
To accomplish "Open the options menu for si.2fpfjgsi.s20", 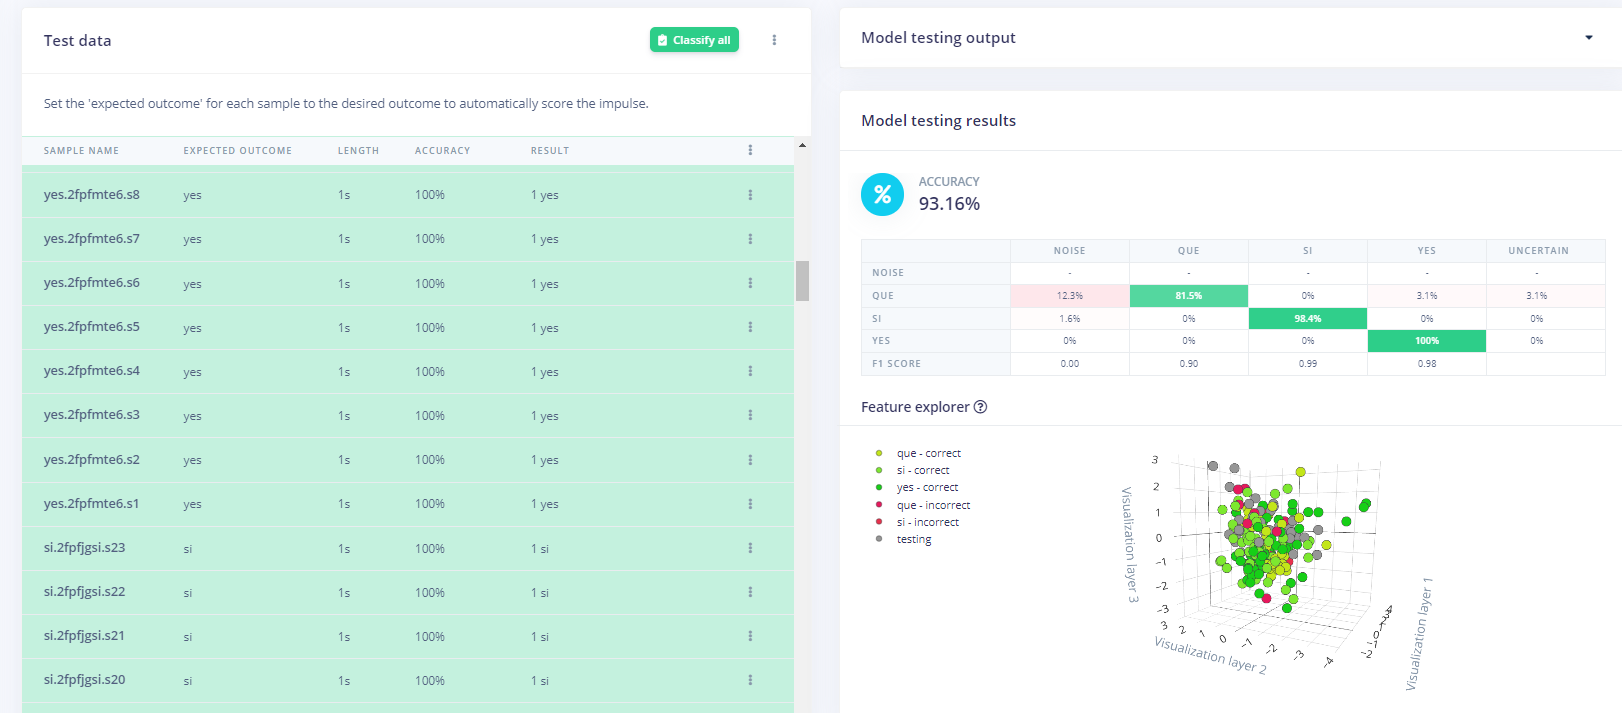I will coord(750,680).
